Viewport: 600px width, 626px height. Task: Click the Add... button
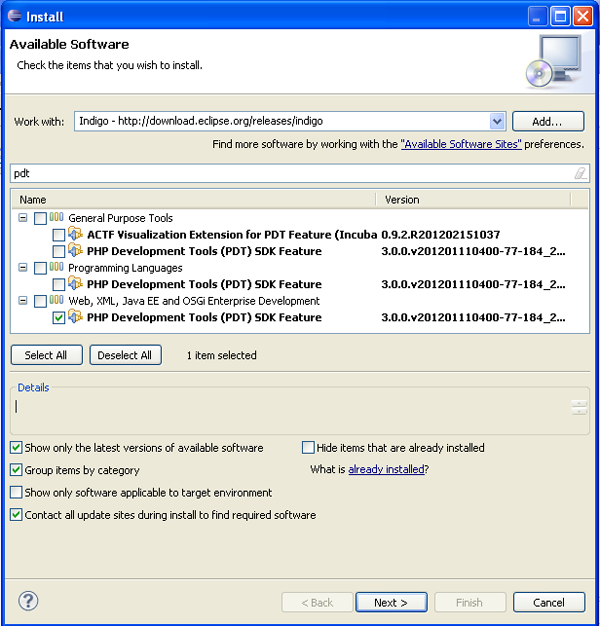coord(548,121)
